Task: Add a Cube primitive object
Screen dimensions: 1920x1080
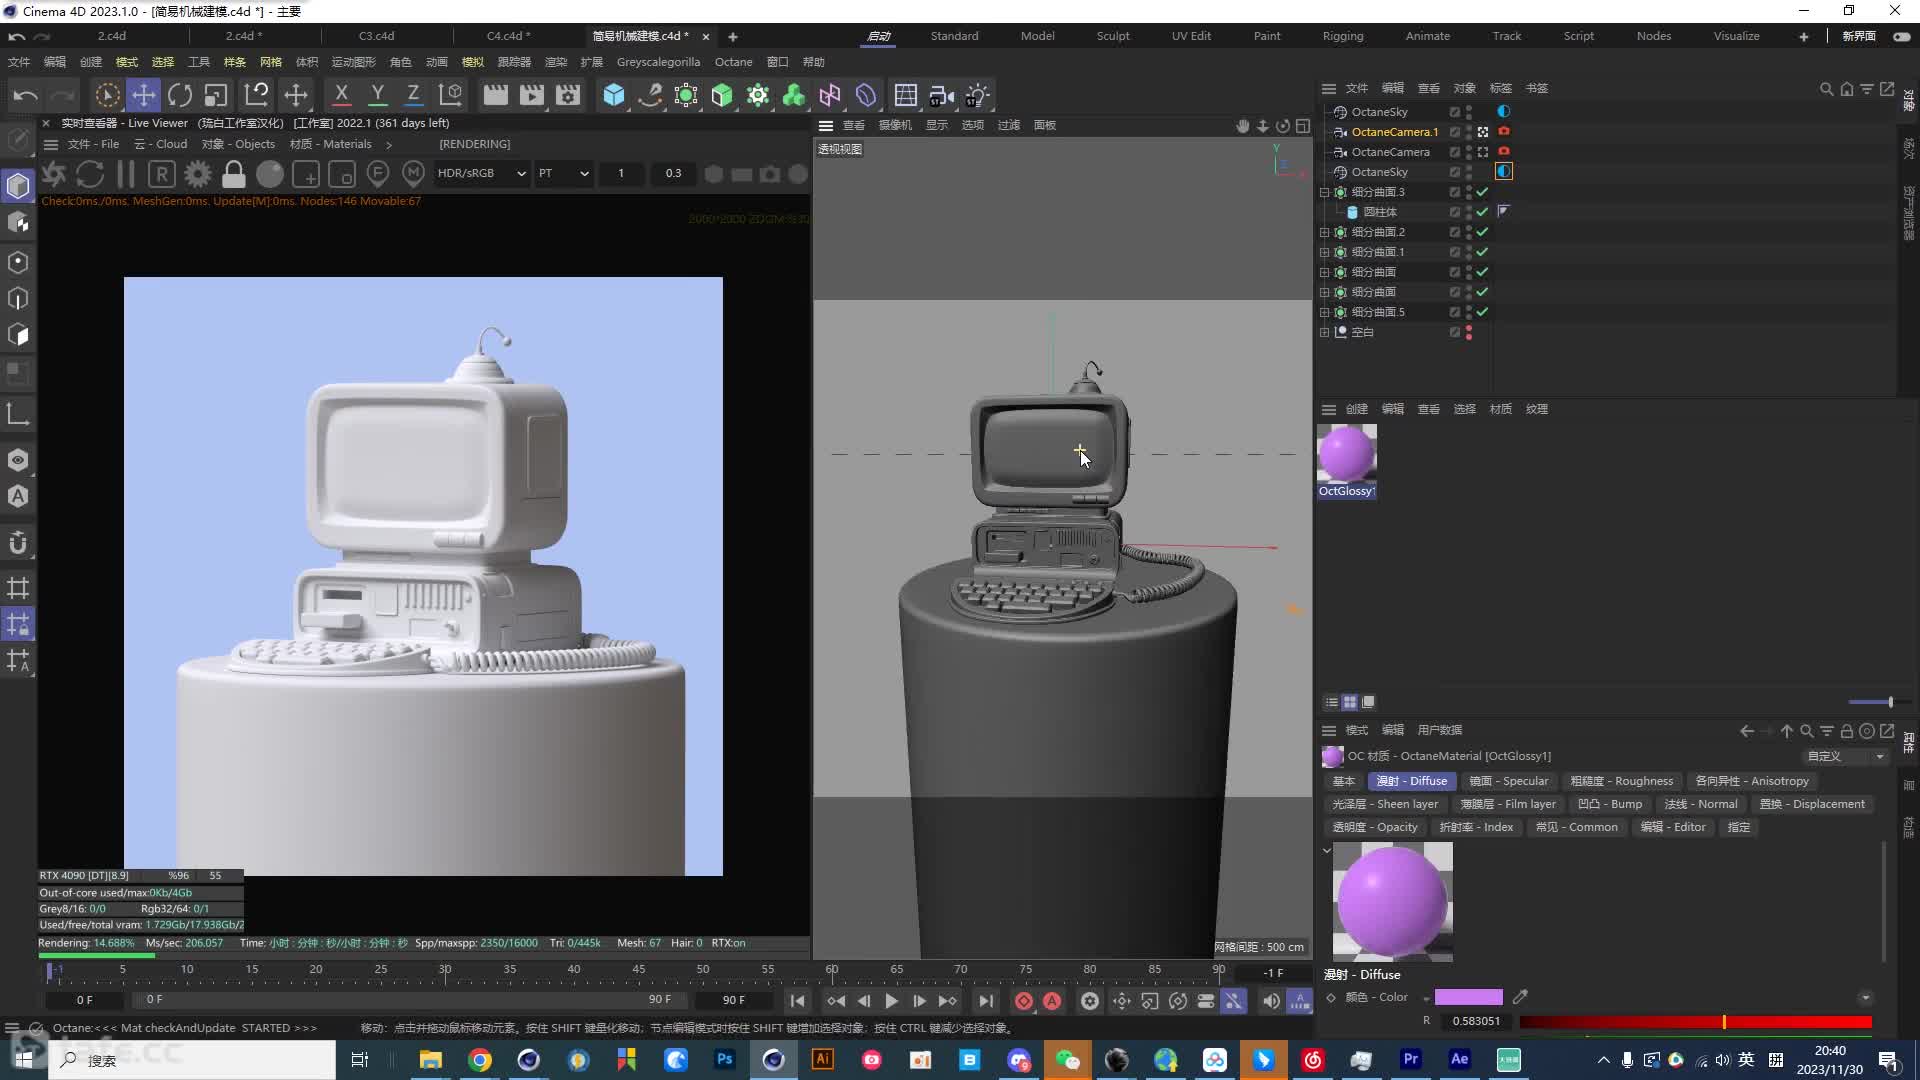Action: (614, 95)
